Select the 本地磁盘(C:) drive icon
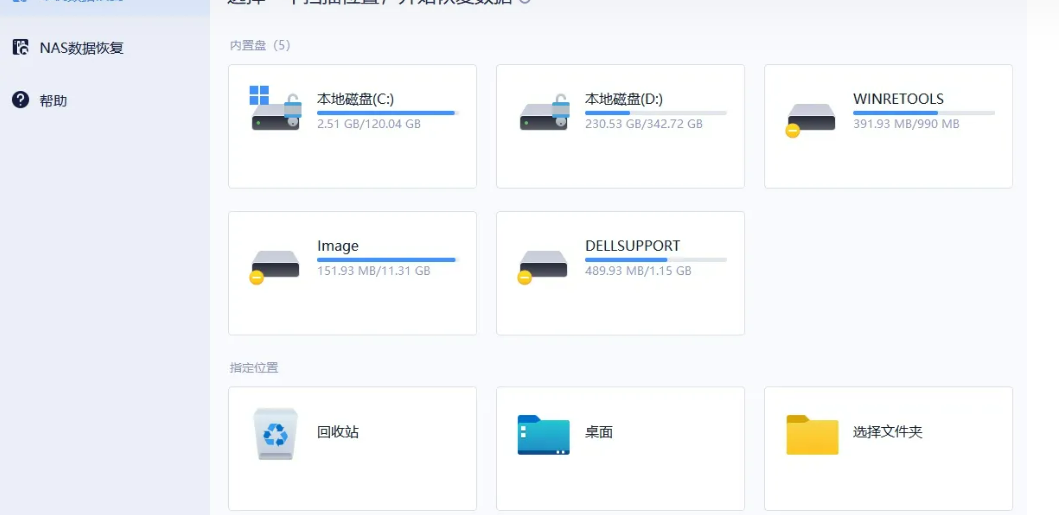 coord(275,110)
